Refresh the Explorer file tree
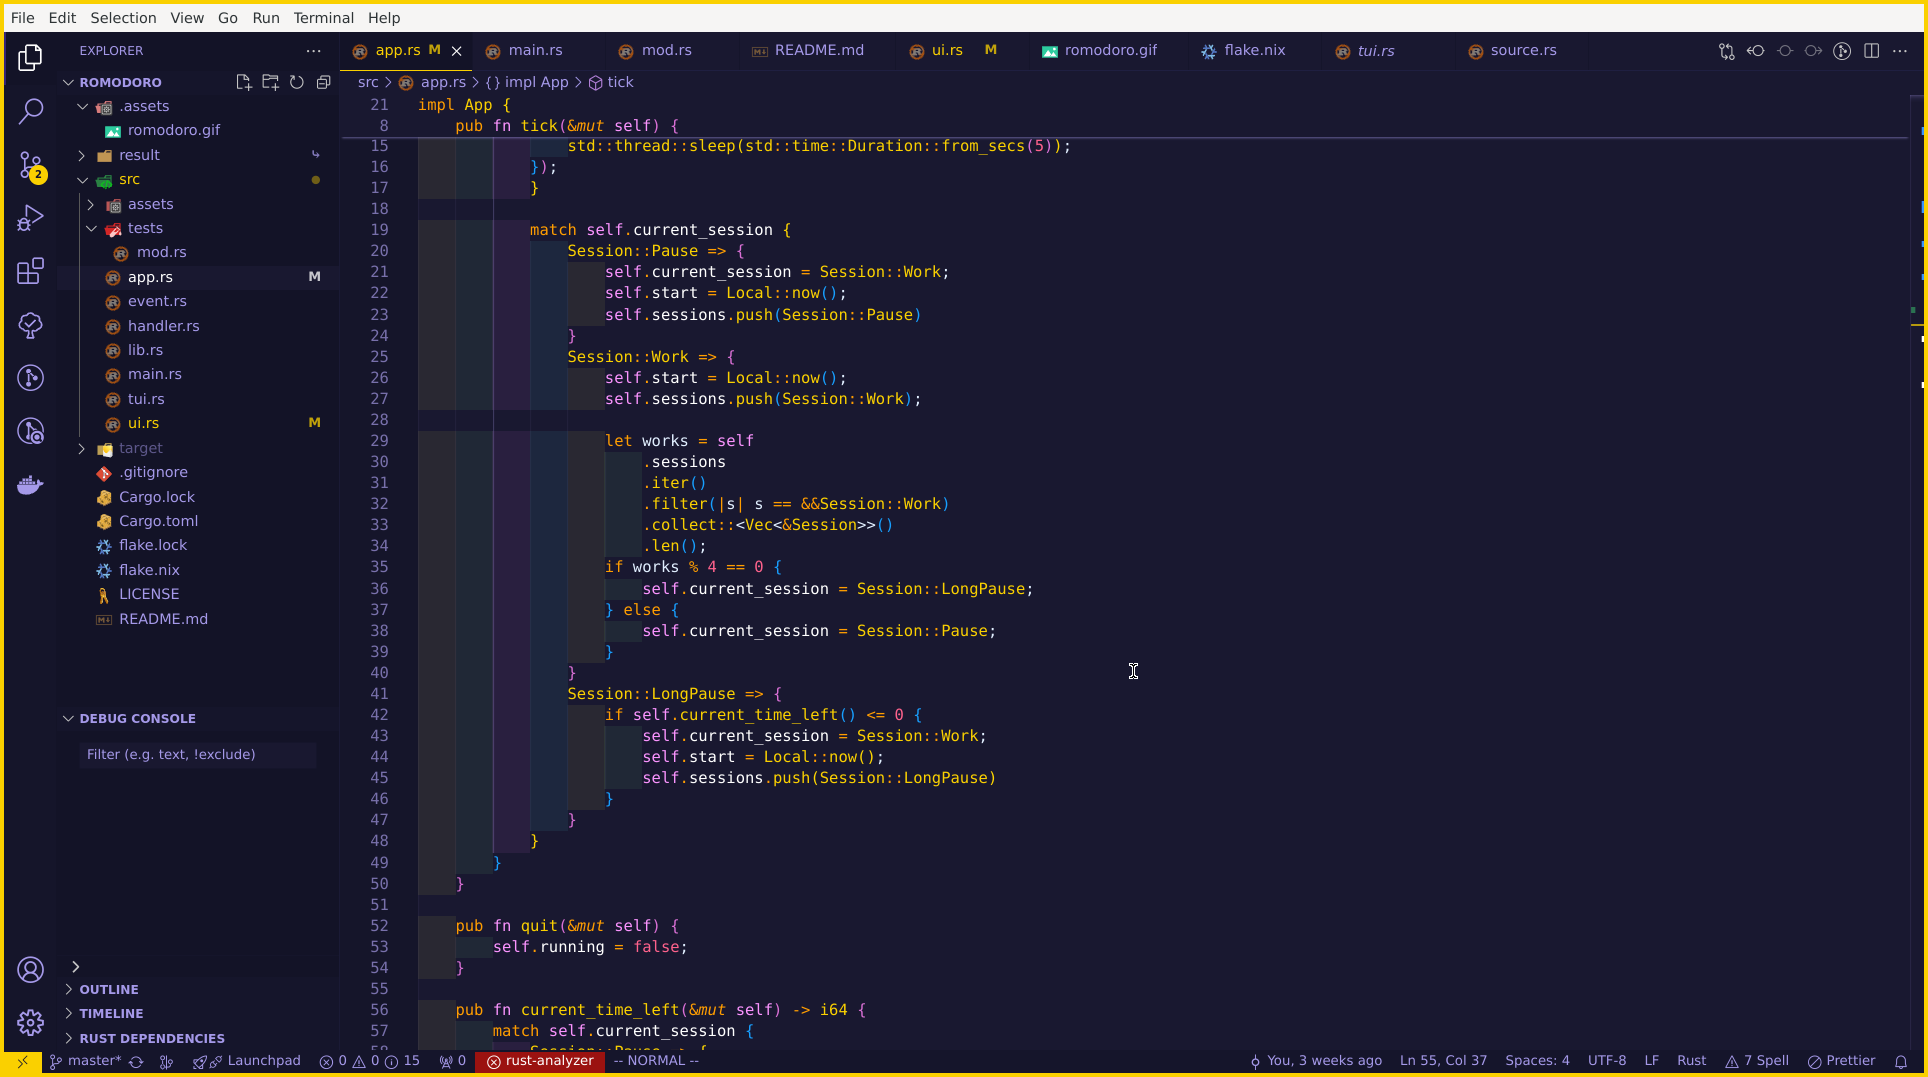1928x1077 pixels. [297, 82]
